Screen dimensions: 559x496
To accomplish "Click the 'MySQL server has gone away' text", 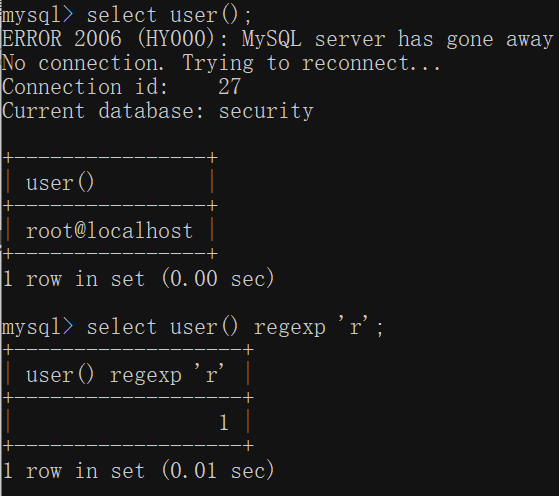I will click(x=398, y=39).
